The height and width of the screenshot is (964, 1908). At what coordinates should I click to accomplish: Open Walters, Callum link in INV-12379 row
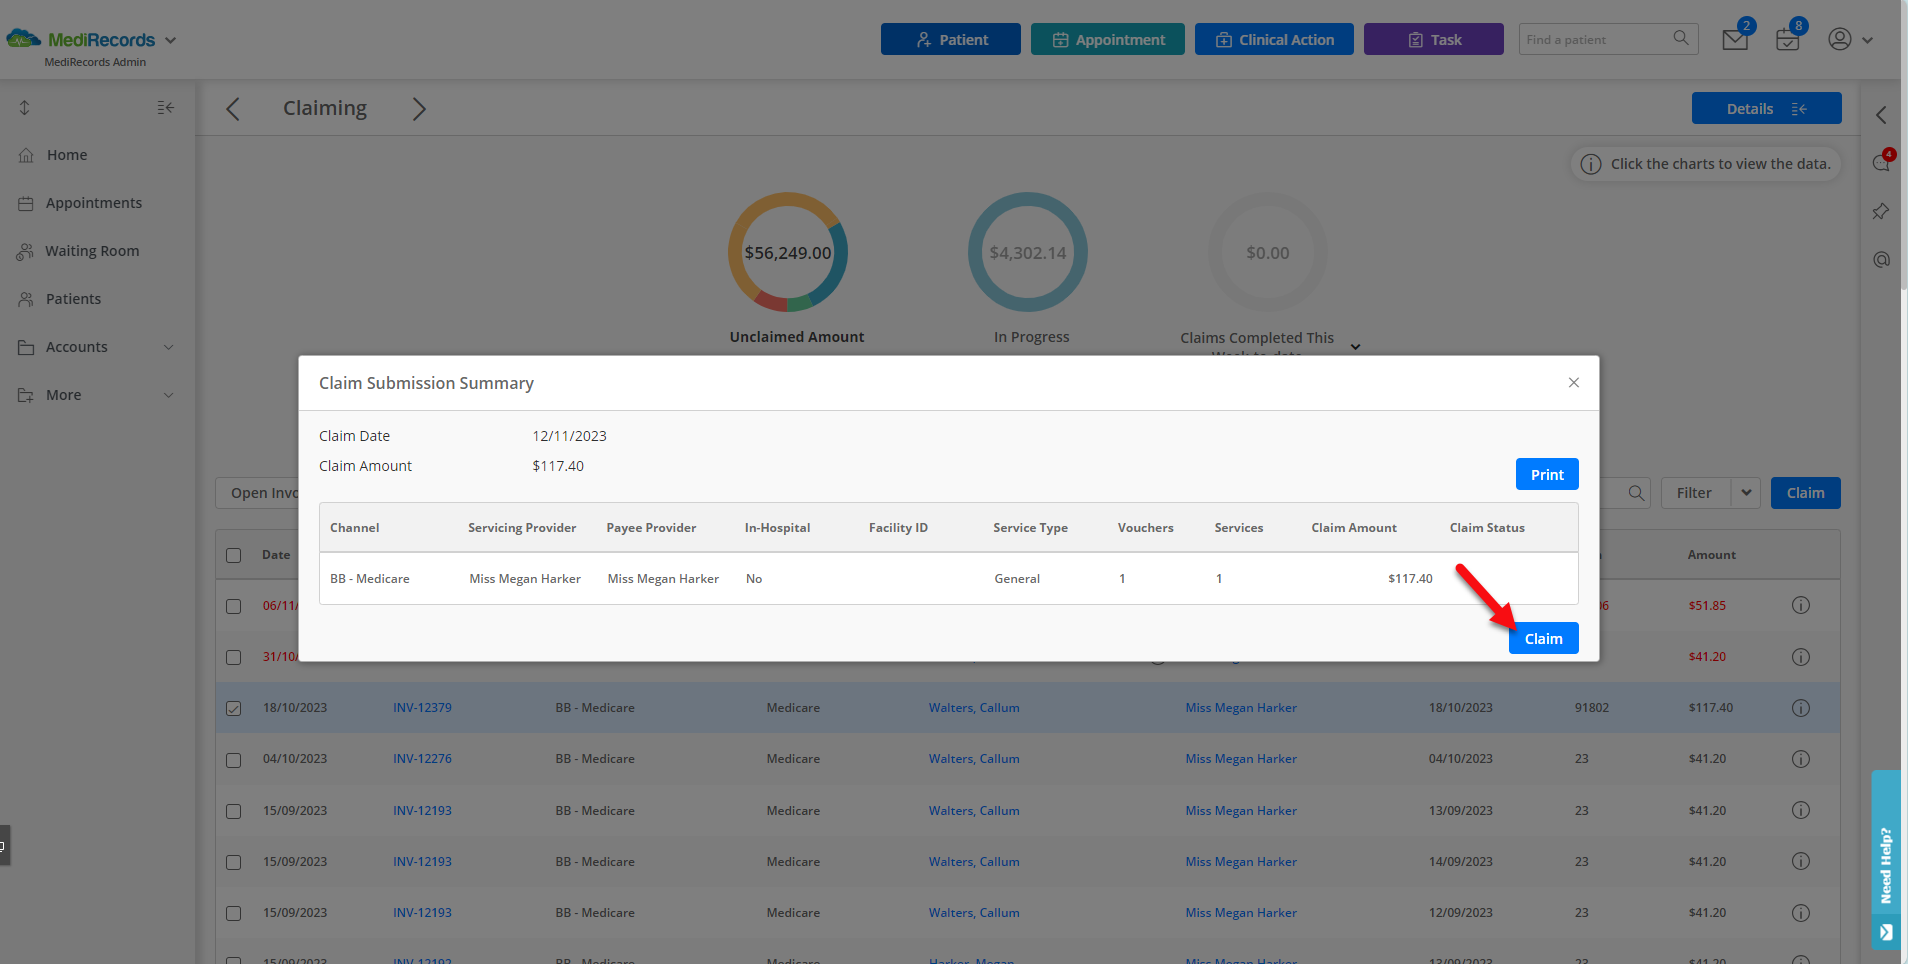pos(974,708)
